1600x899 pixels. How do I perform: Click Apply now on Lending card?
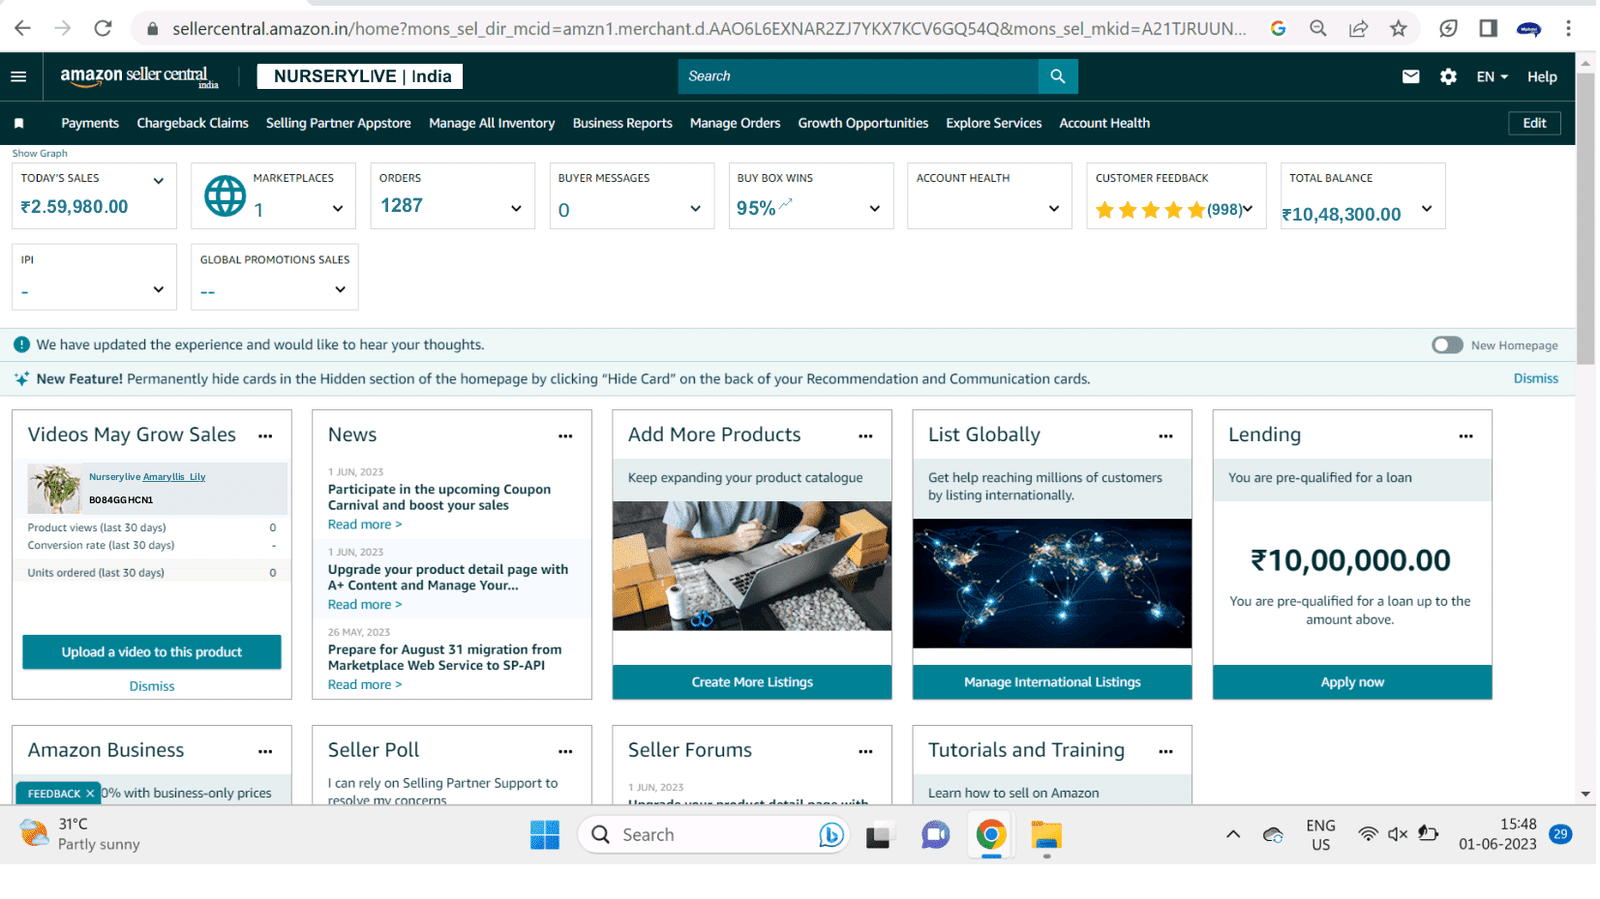point(1352,682)
